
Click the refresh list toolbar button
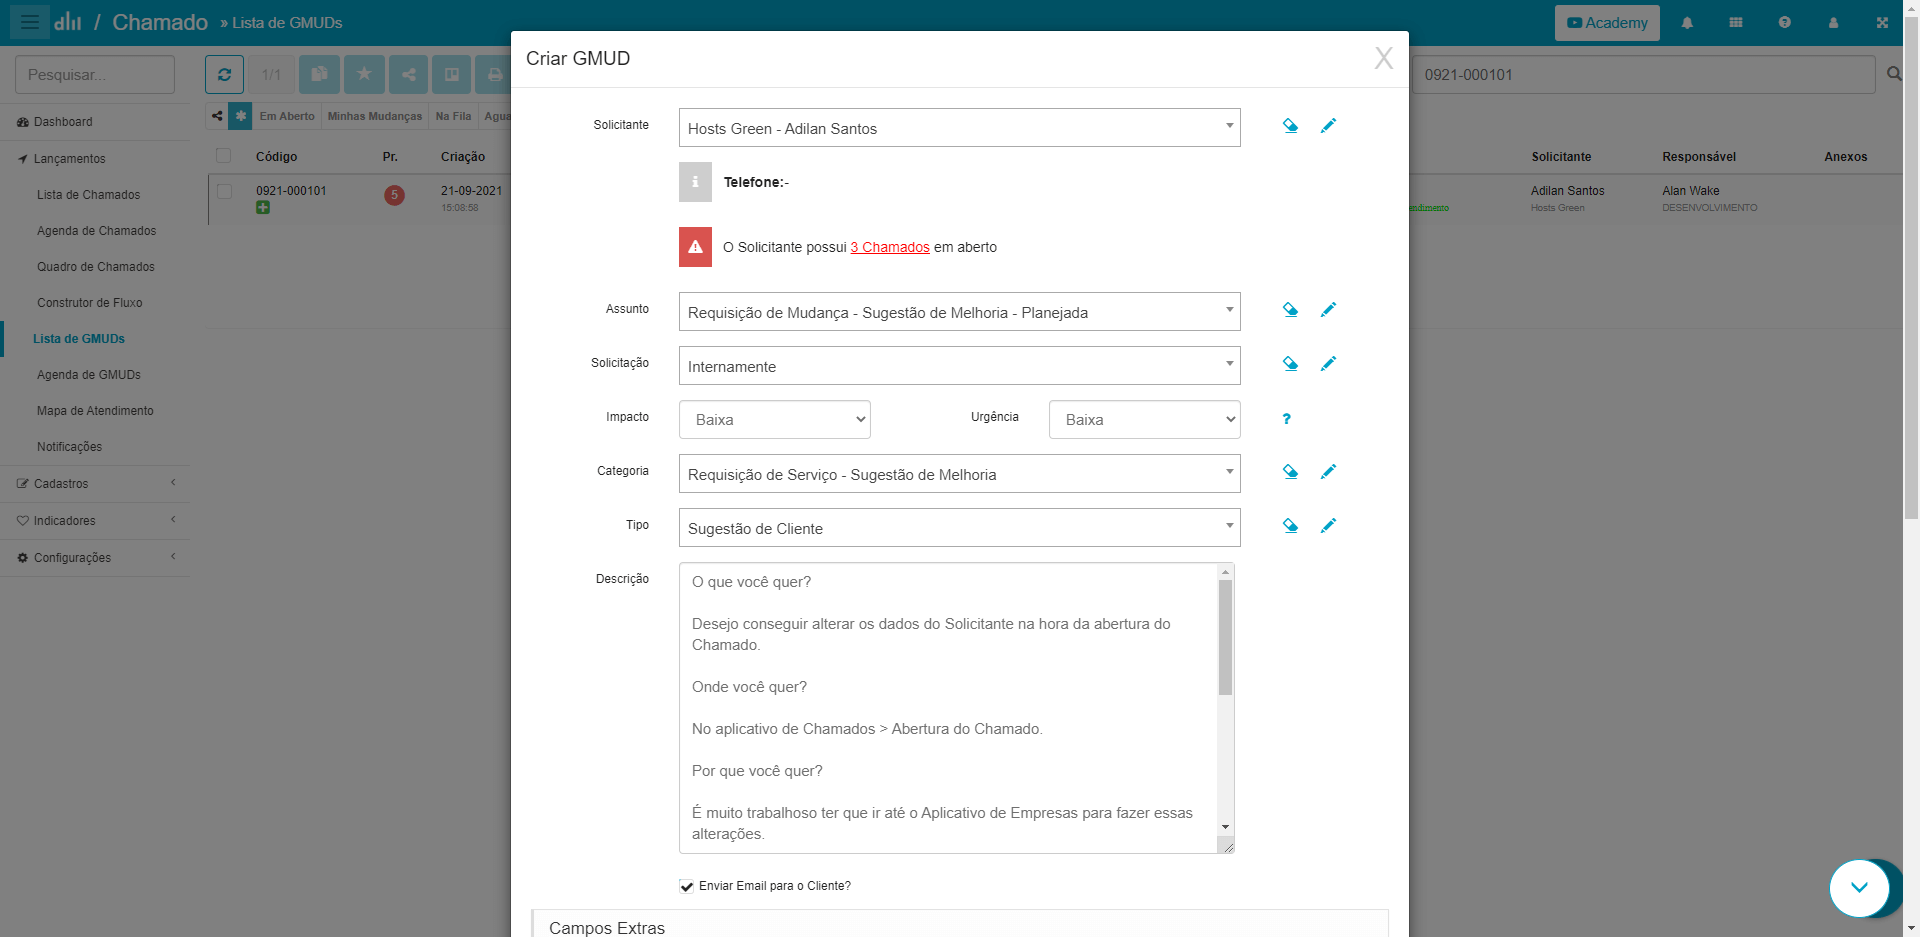pos(224,74)
